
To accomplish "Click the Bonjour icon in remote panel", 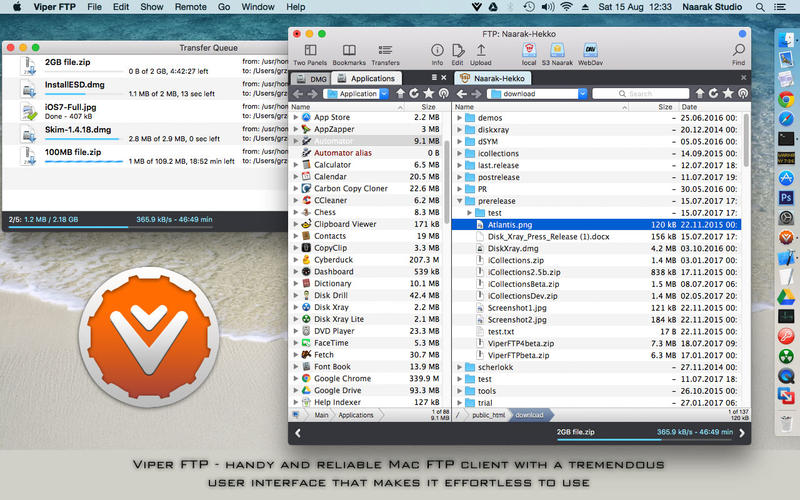I will (743, 93).
